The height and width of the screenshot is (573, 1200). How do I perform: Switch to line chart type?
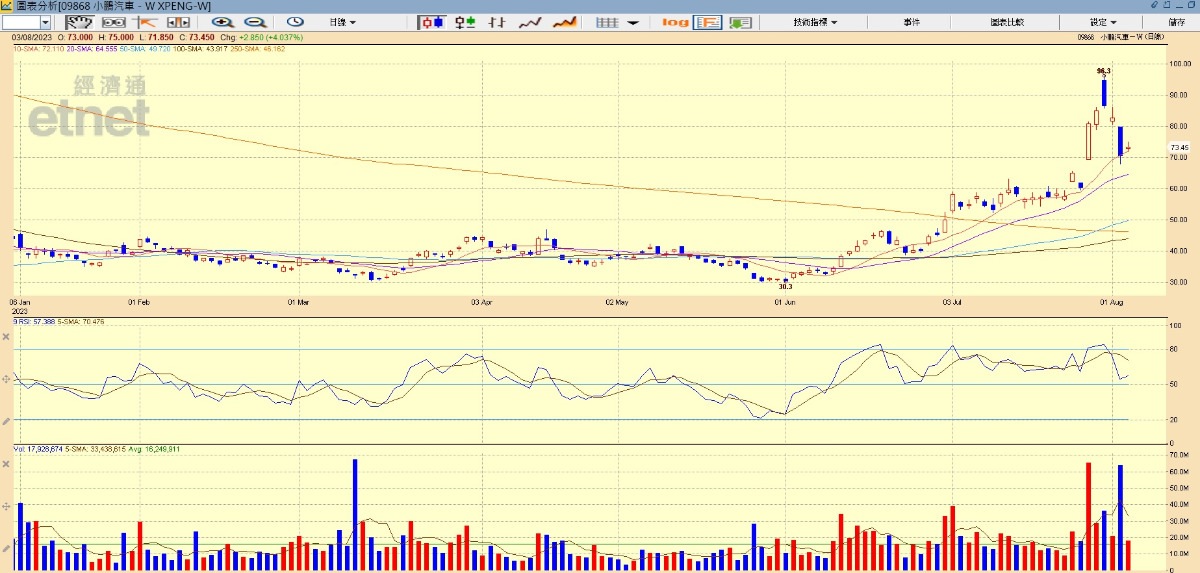tap(530, 21)
